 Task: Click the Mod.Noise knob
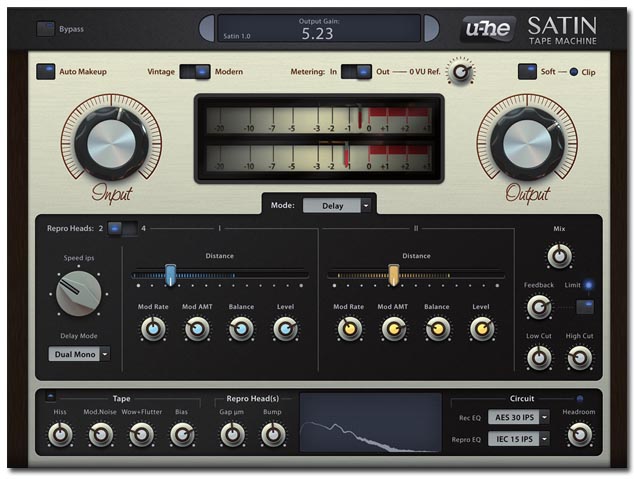100,435
